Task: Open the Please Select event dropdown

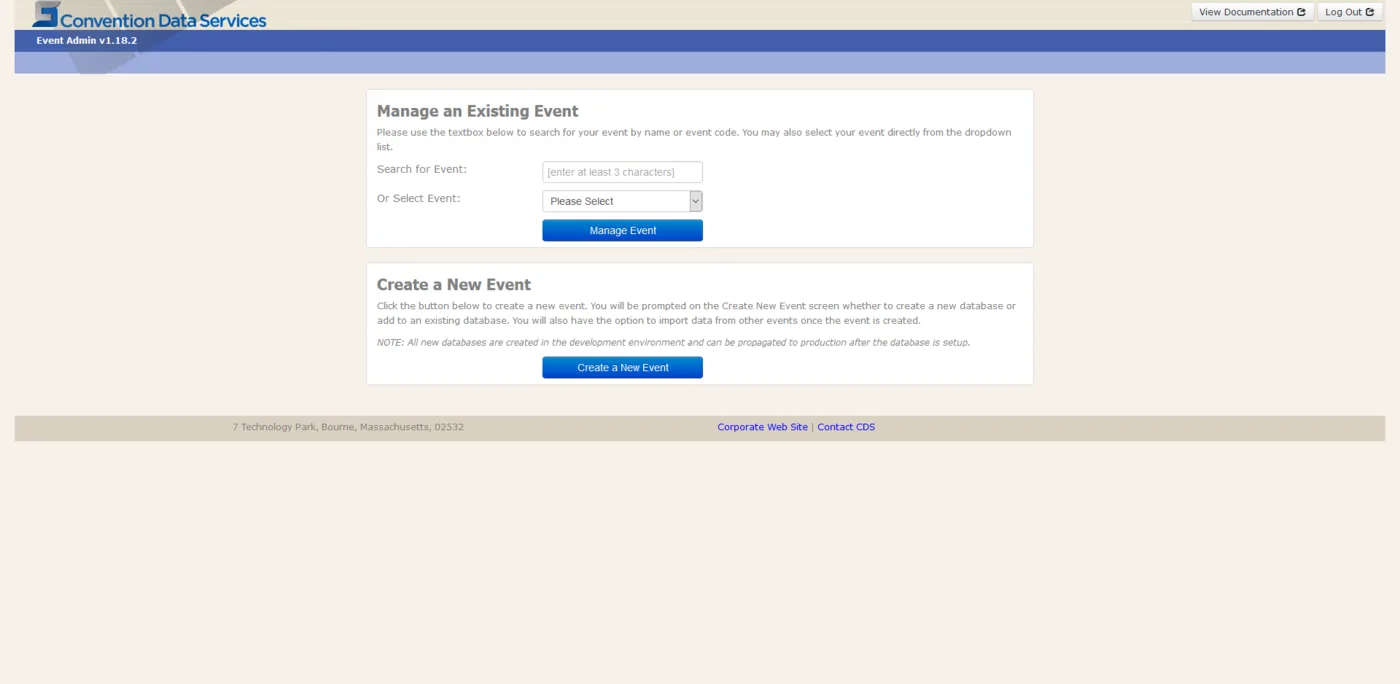Action: coord(622,201)
